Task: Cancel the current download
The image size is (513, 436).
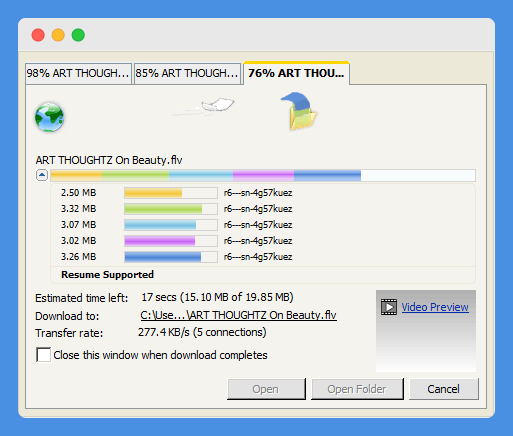Action: click(x=444, y=389)
